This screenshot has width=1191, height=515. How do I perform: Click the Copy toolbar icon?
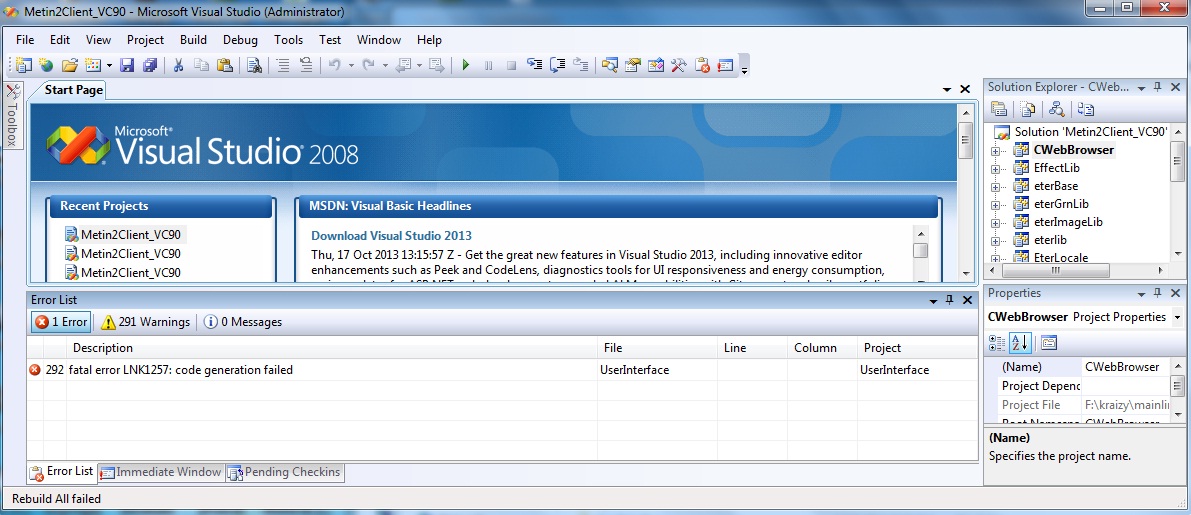[x=201, y=65]
